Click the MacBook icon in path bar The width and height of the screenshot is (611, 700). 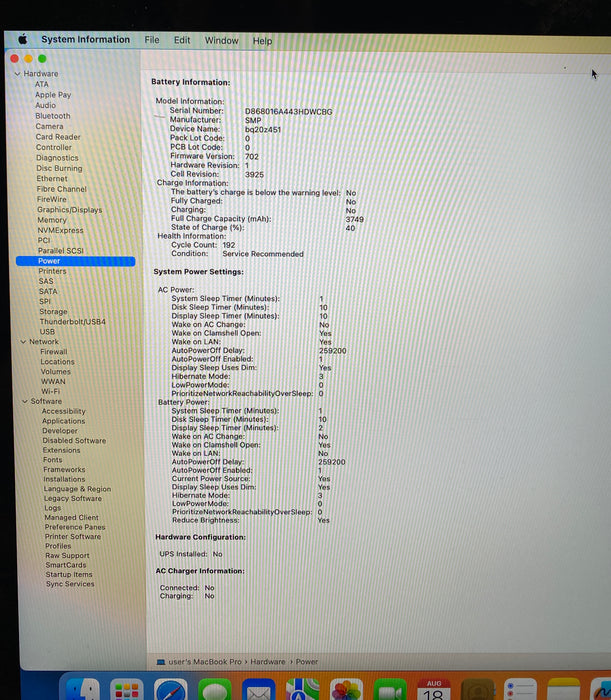click(161, 662)
